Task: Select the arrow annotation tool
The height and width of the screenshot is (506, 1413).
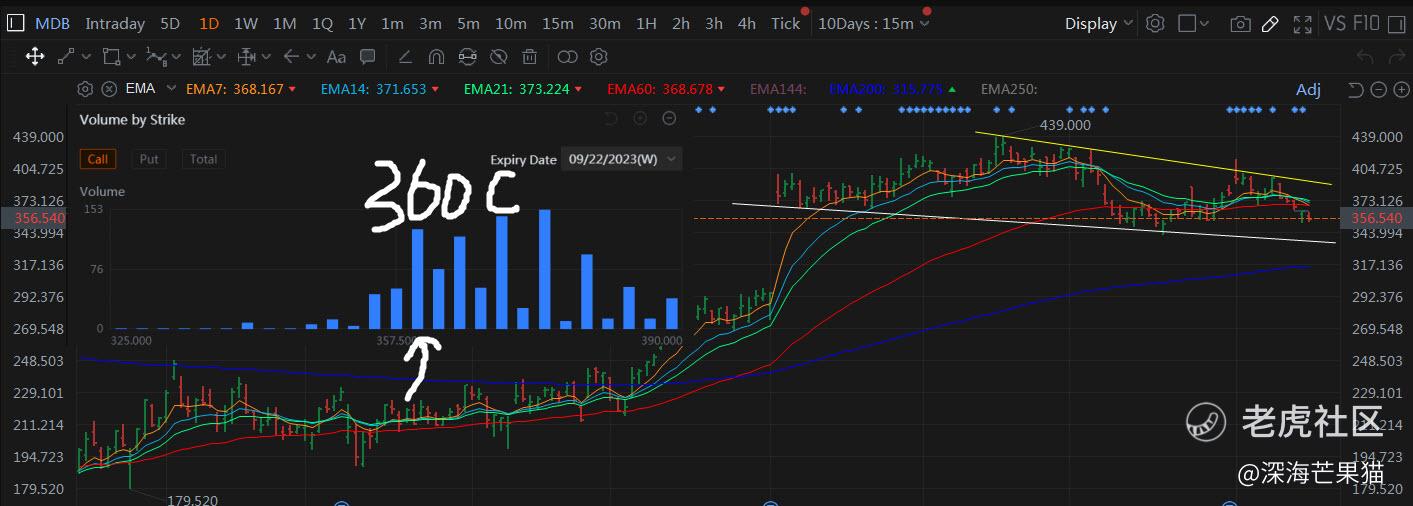Action: point(292,57)
